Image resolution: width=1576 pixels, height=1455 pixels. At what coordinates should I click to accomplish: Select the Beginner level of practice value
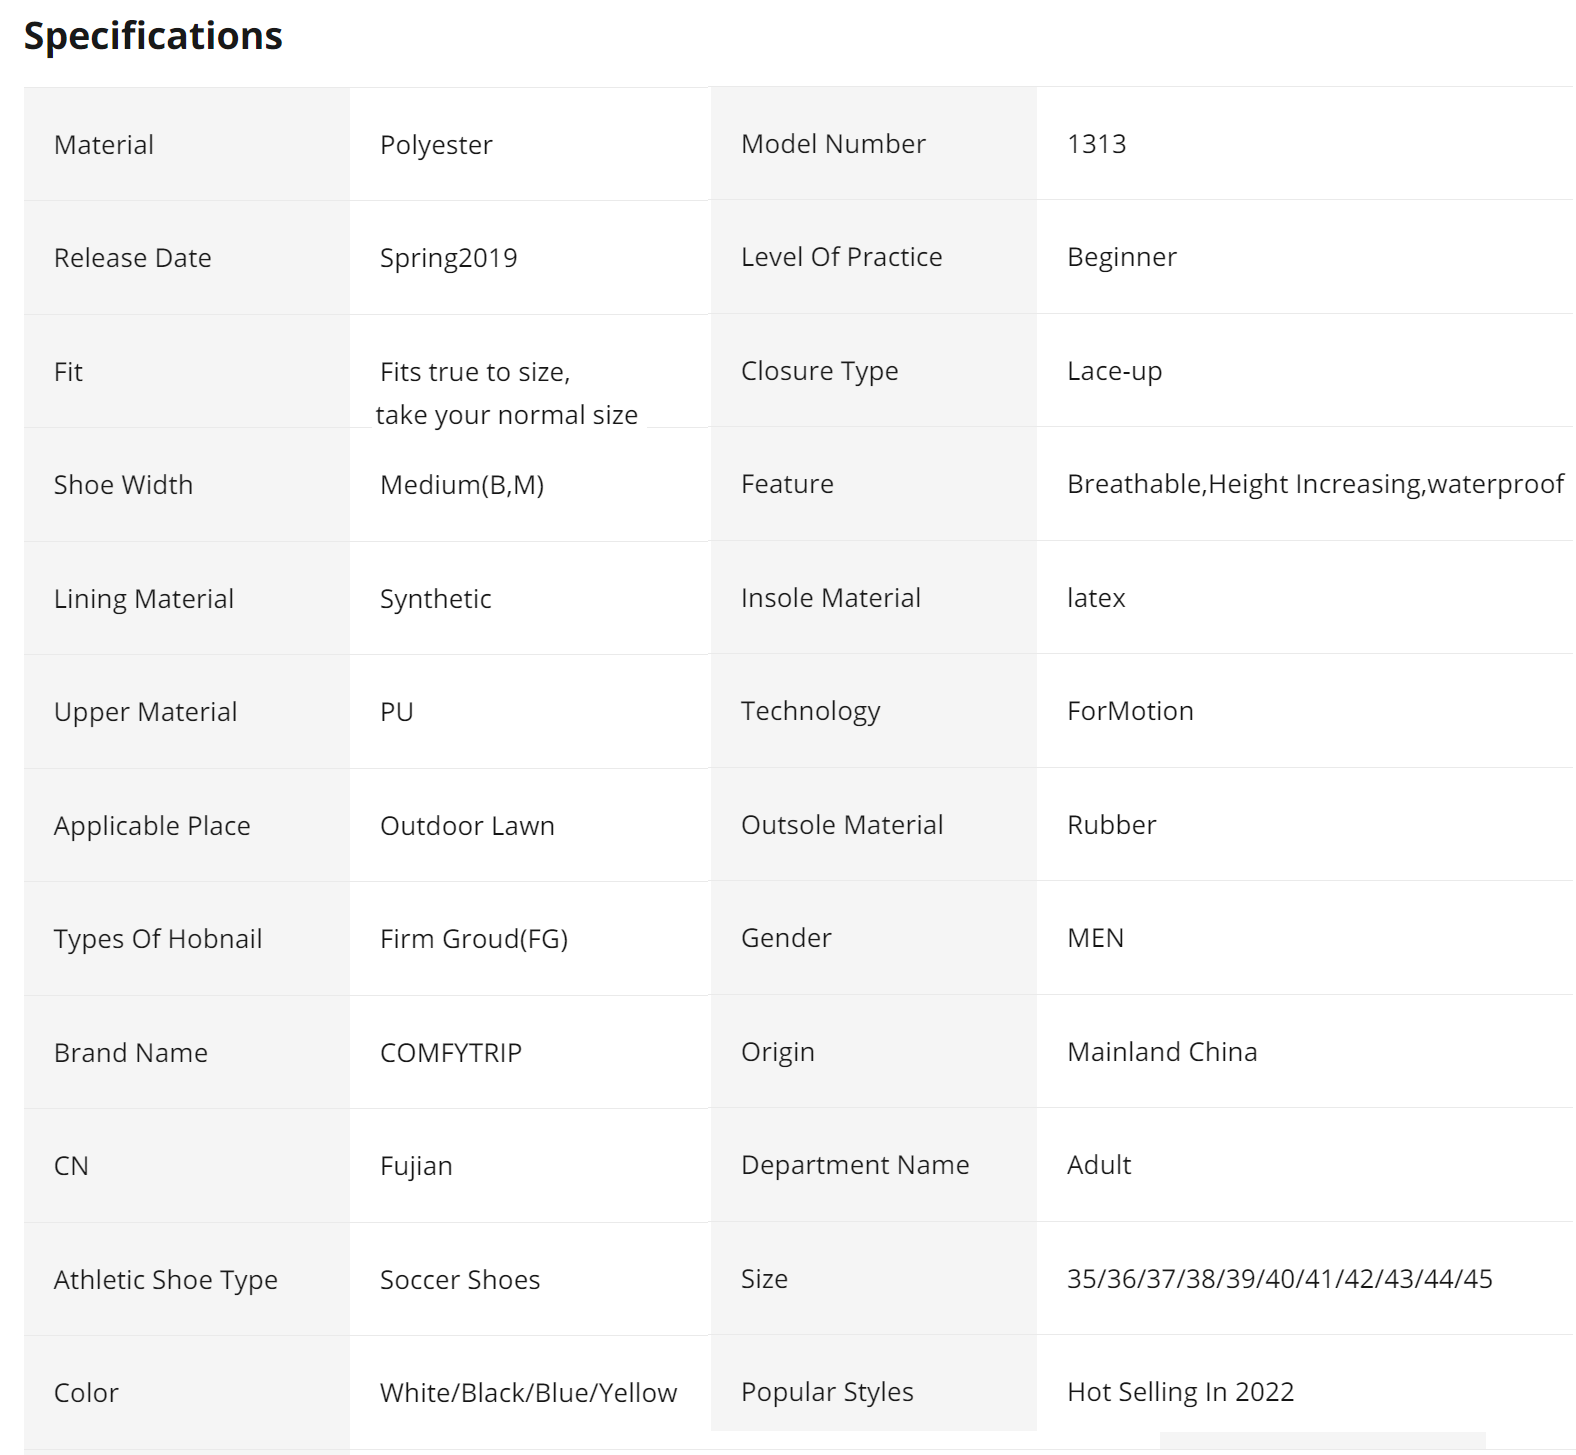tap(1121, 257)
